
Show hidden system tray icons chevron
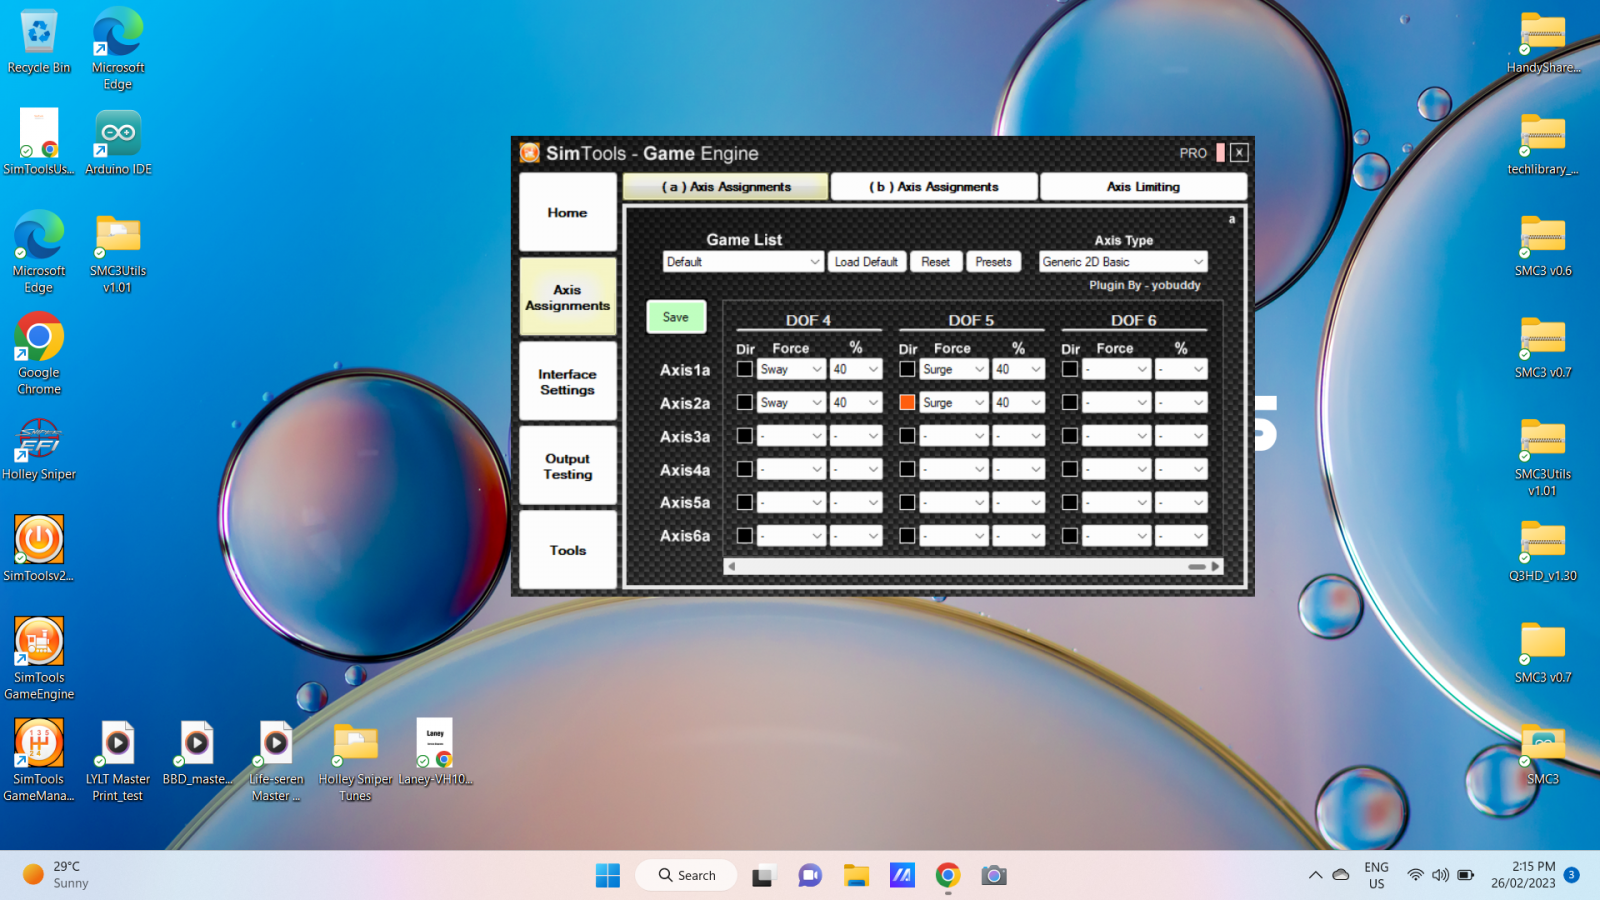(x=1315, y=875)
